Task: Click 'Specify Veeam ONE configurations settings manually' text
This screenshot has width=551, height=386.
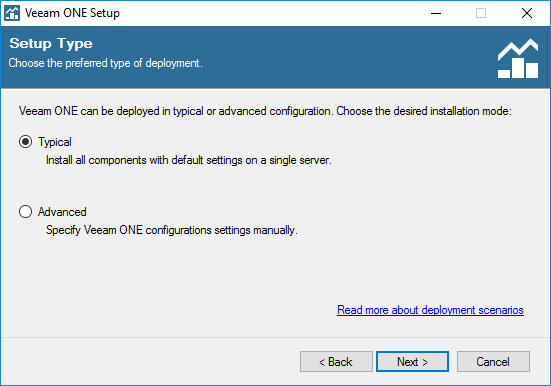Action: click(x=172, y=230)
